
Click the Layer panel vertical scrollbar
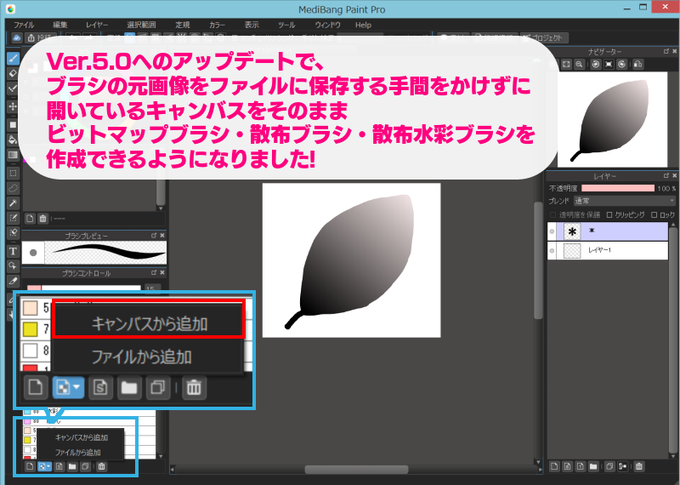(x=673, y=341)
